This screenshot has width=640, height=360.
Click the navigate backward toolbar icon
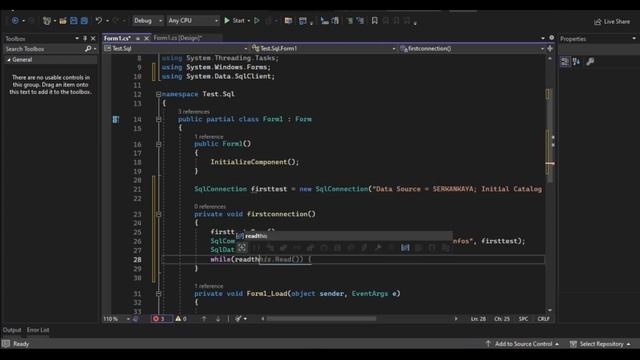pyautogui.click(x=15, y=20)
